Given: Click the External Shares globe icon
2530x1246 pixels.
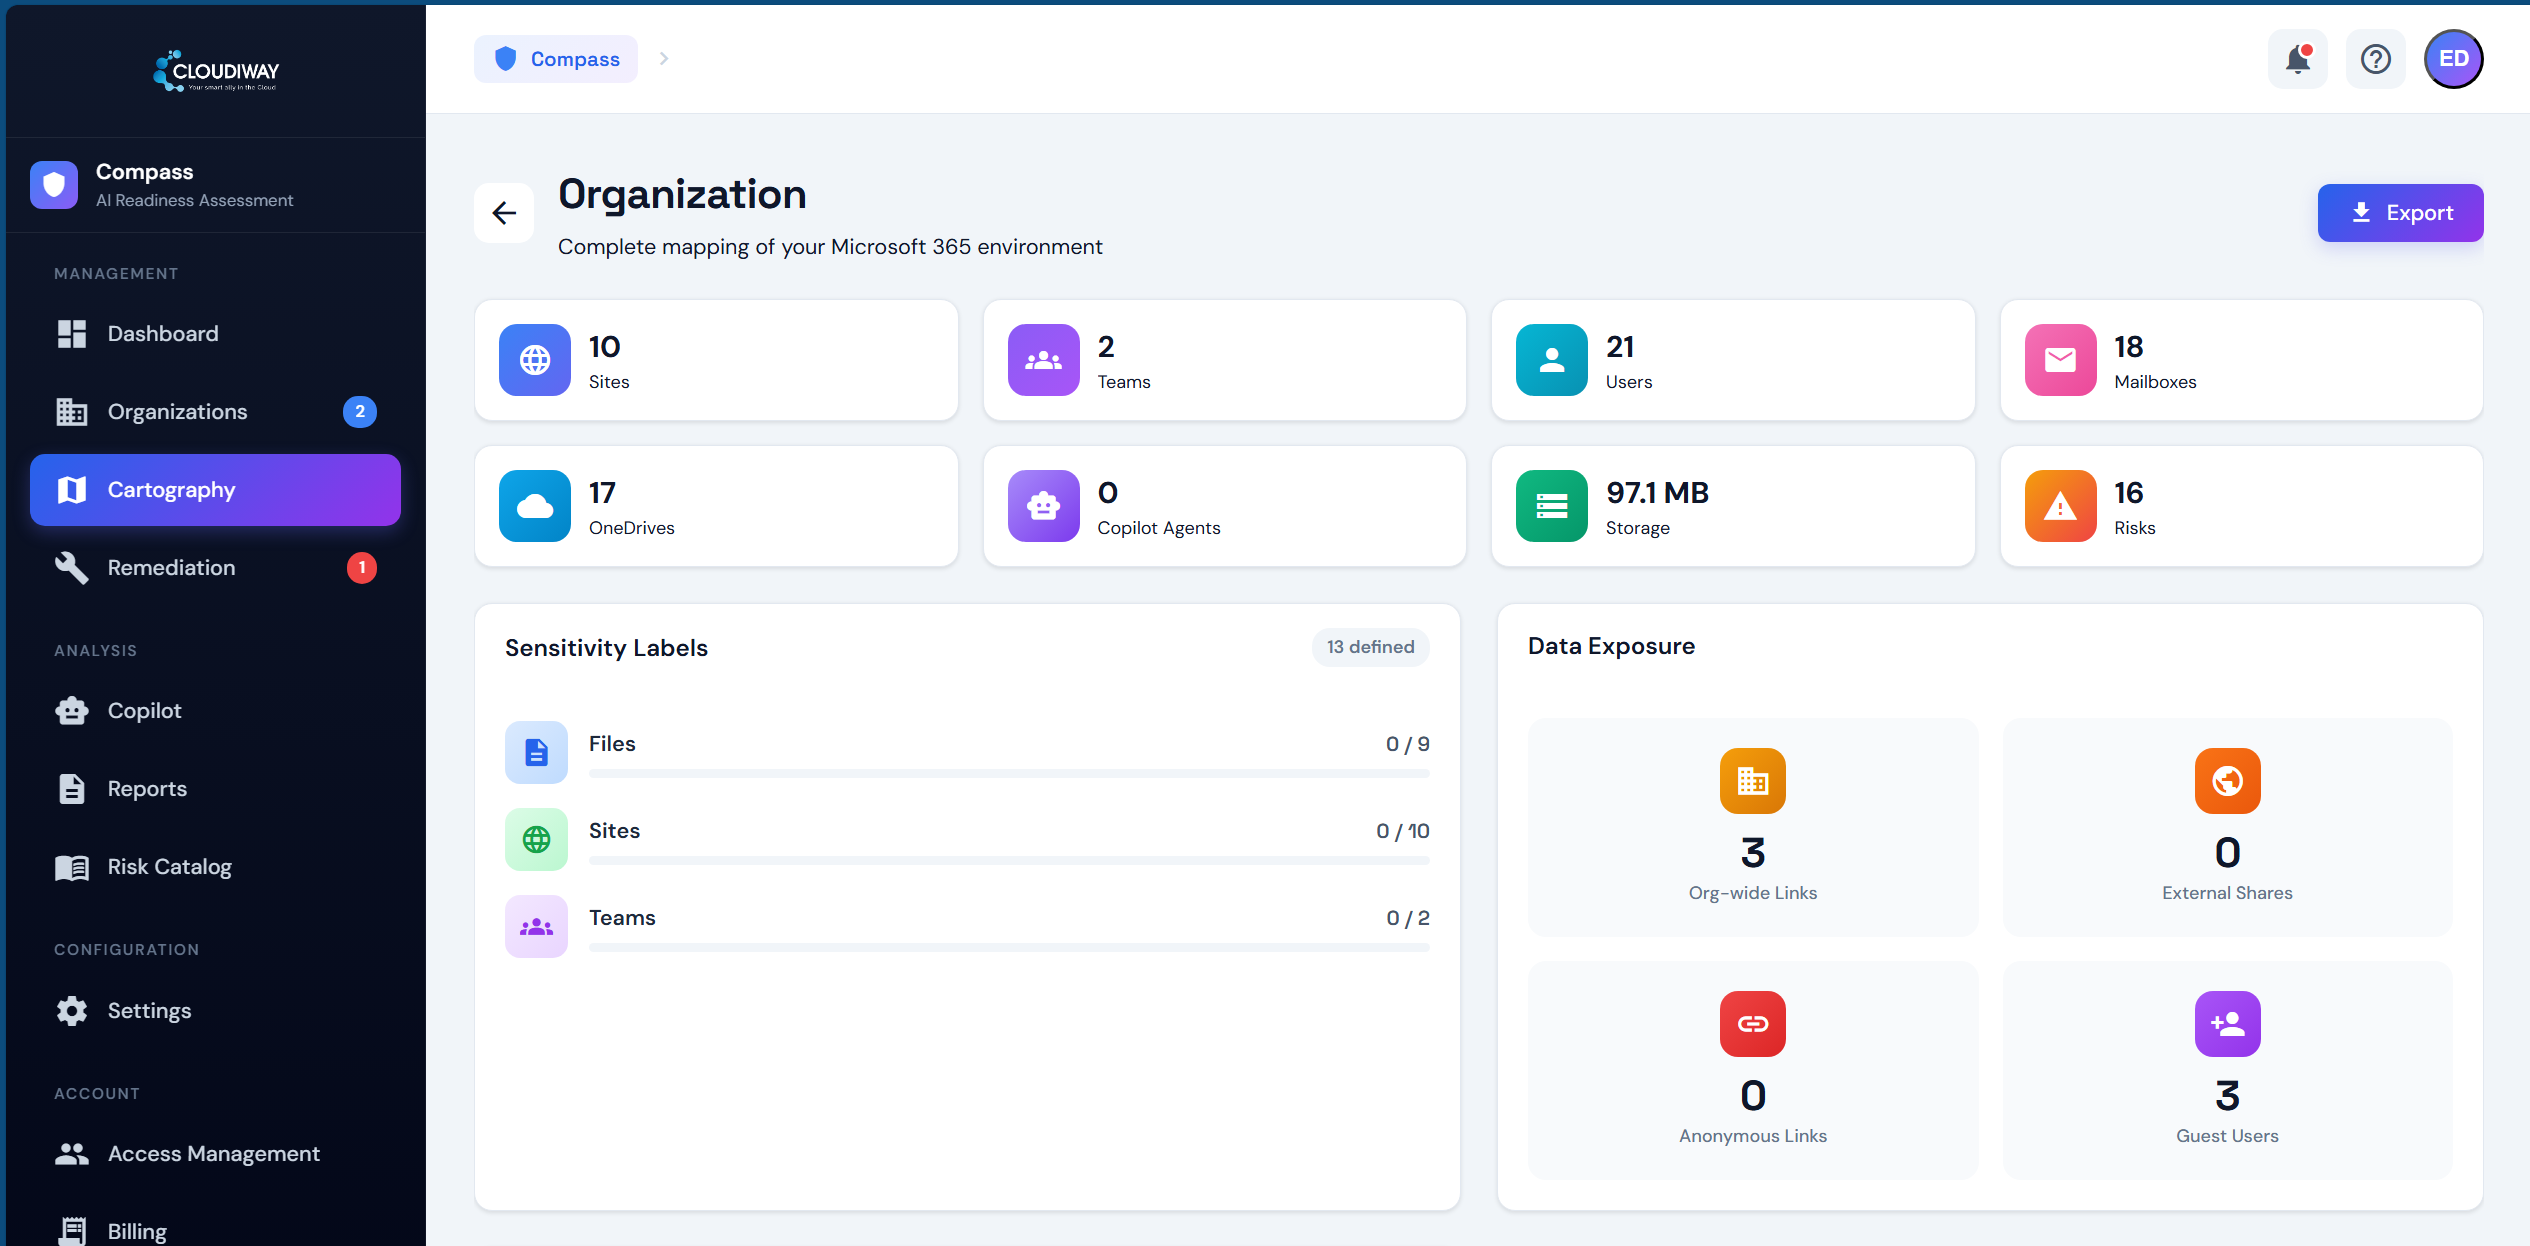Looking at the screenshot, I should (2228, 781).
